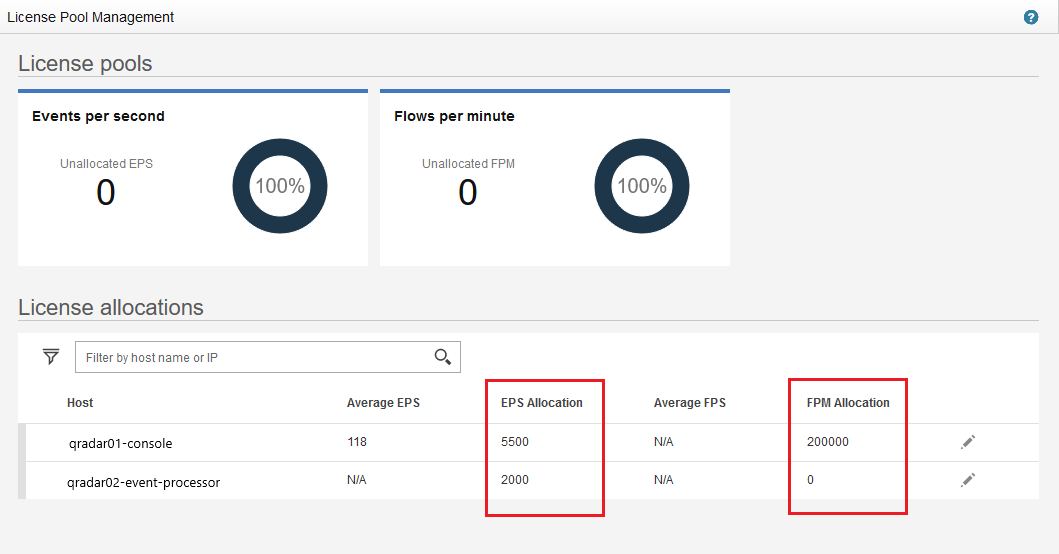Select the qradar01-console host row
This screenshot has width=1059, height=554.
click(528, 443)
